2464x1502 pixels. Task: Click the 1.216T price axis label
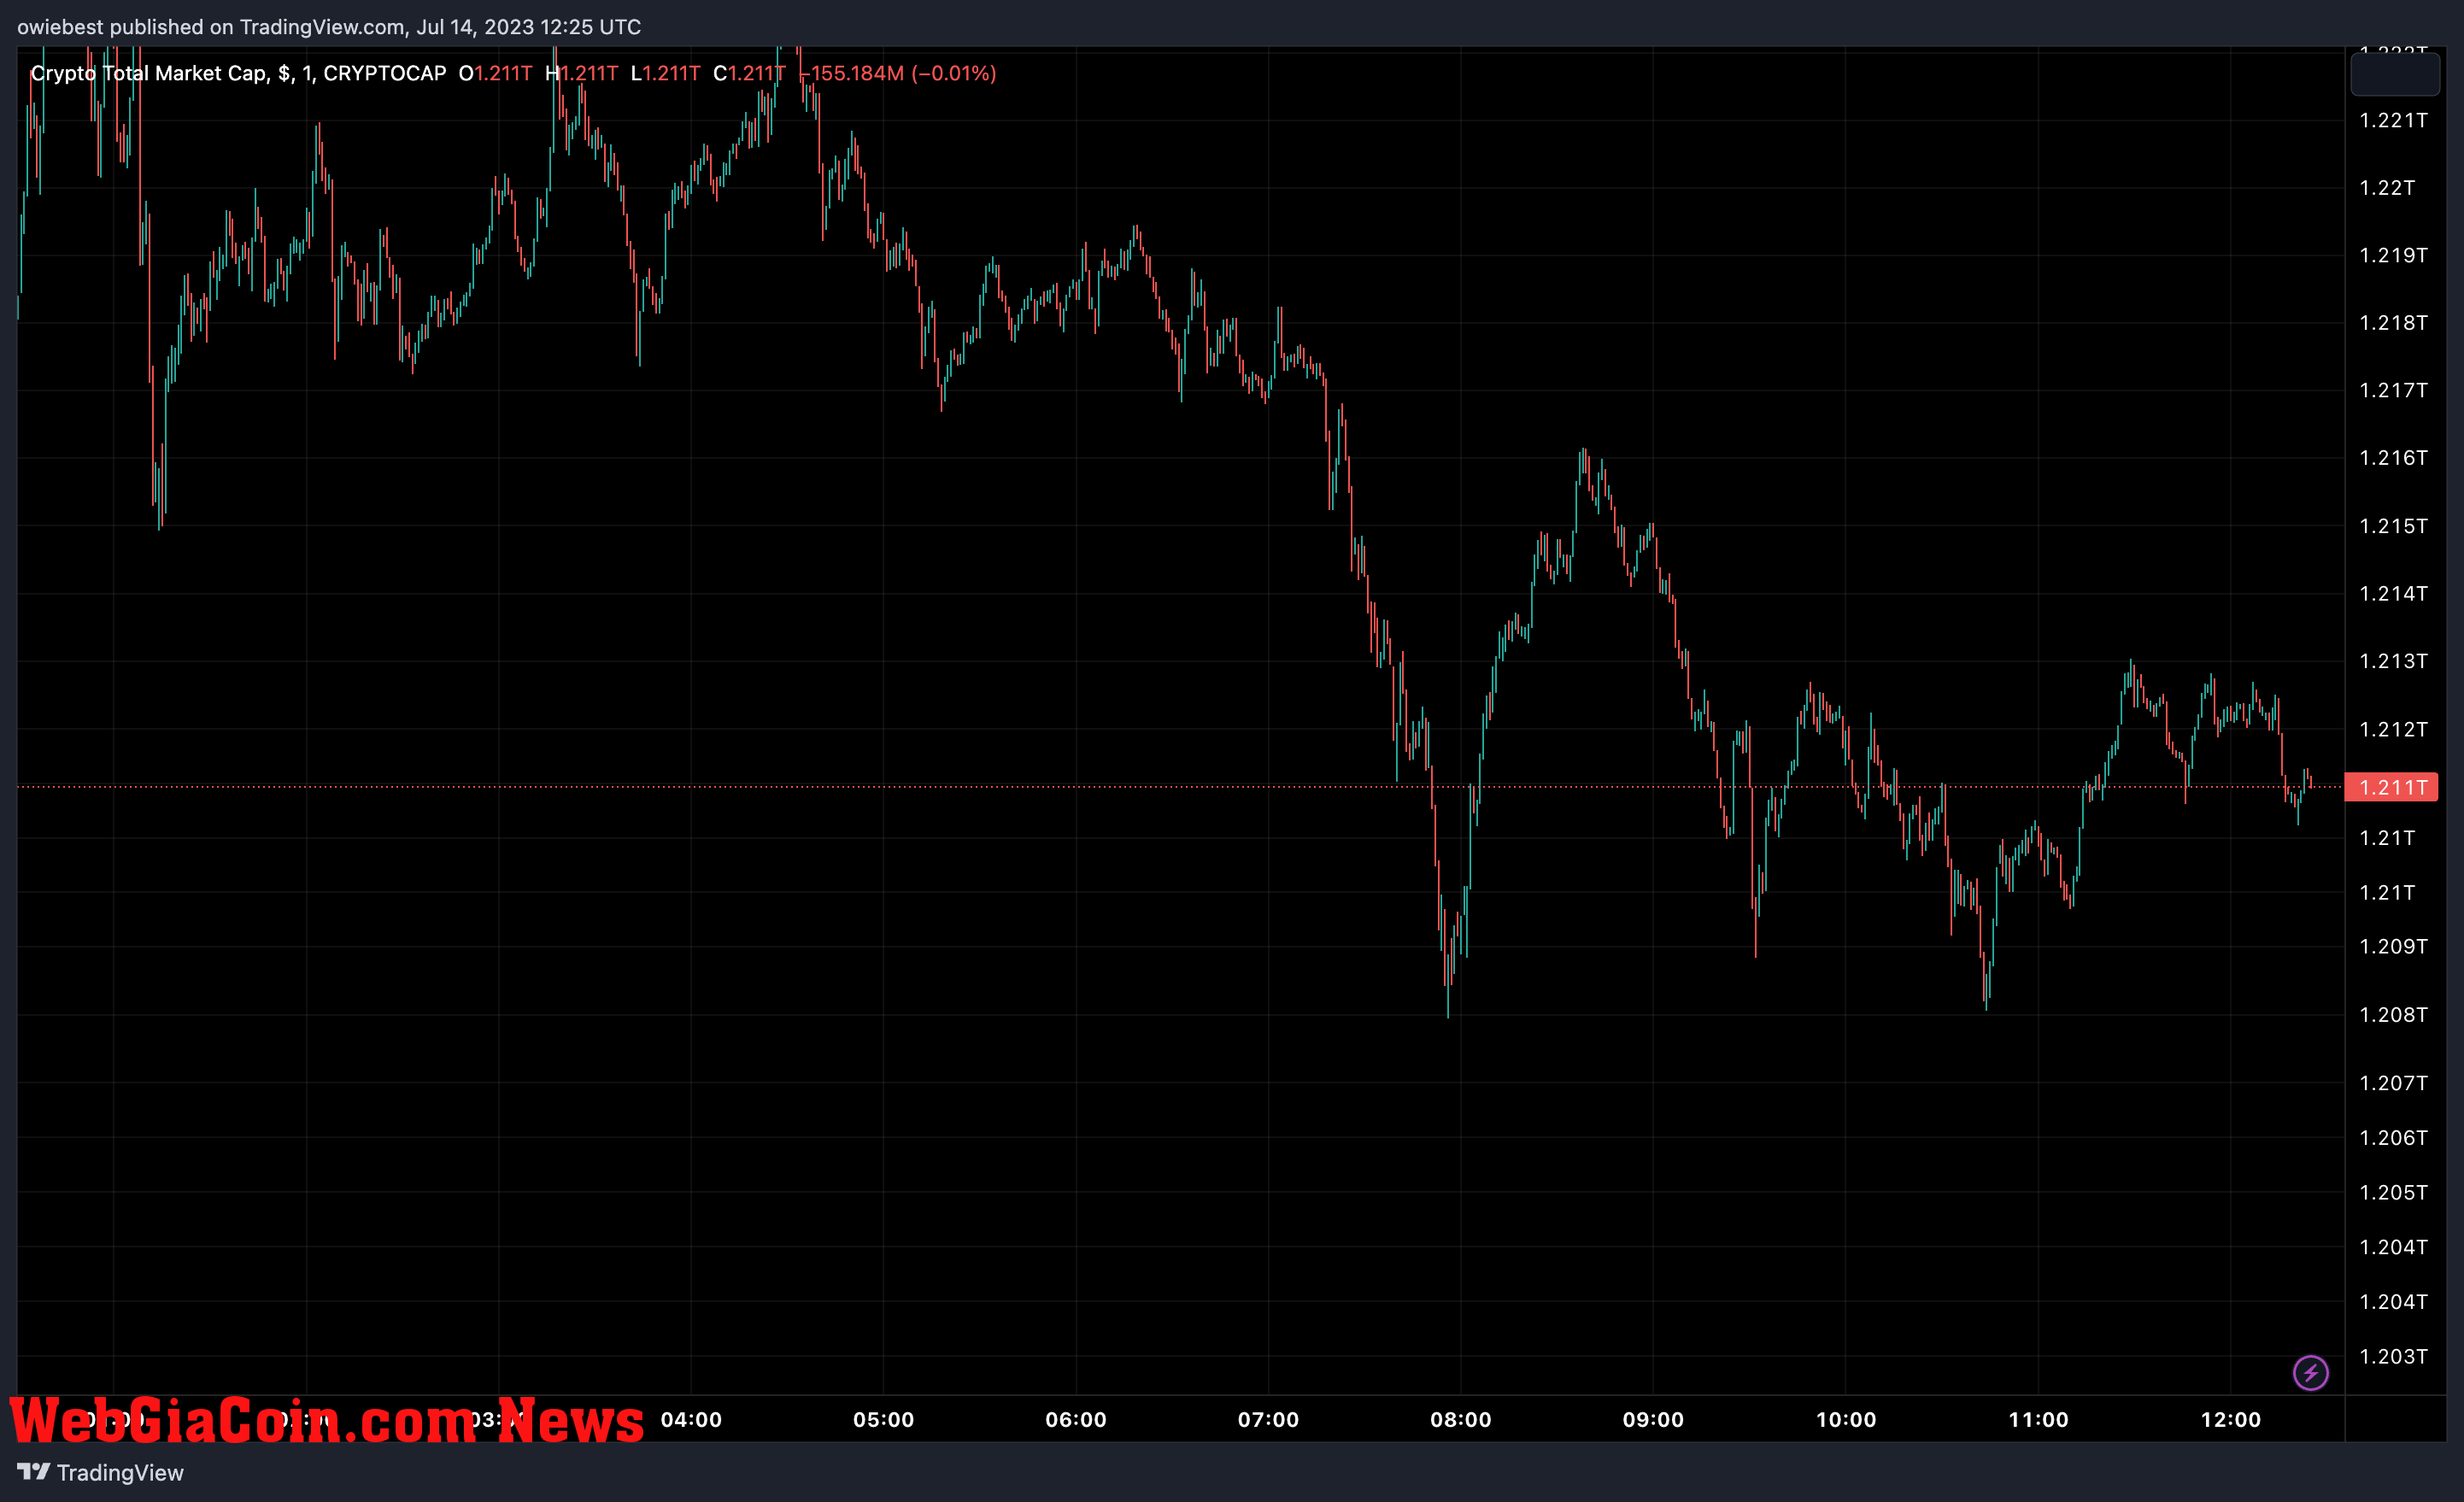point(2393,458)
